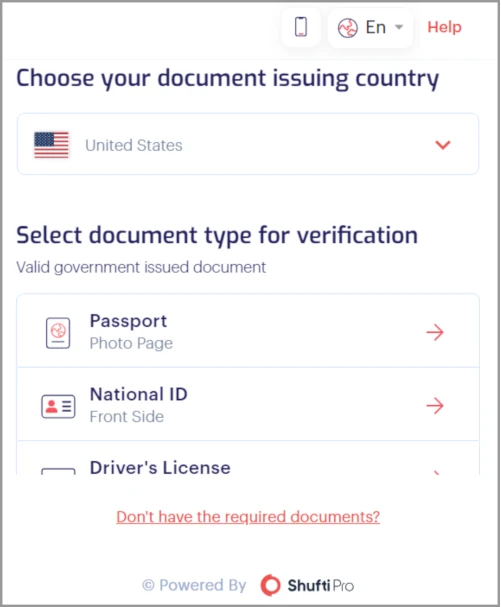The image size is (501, 607).
Task: Click the Photo Page subtitle under Passport
Action: [131, 343]
